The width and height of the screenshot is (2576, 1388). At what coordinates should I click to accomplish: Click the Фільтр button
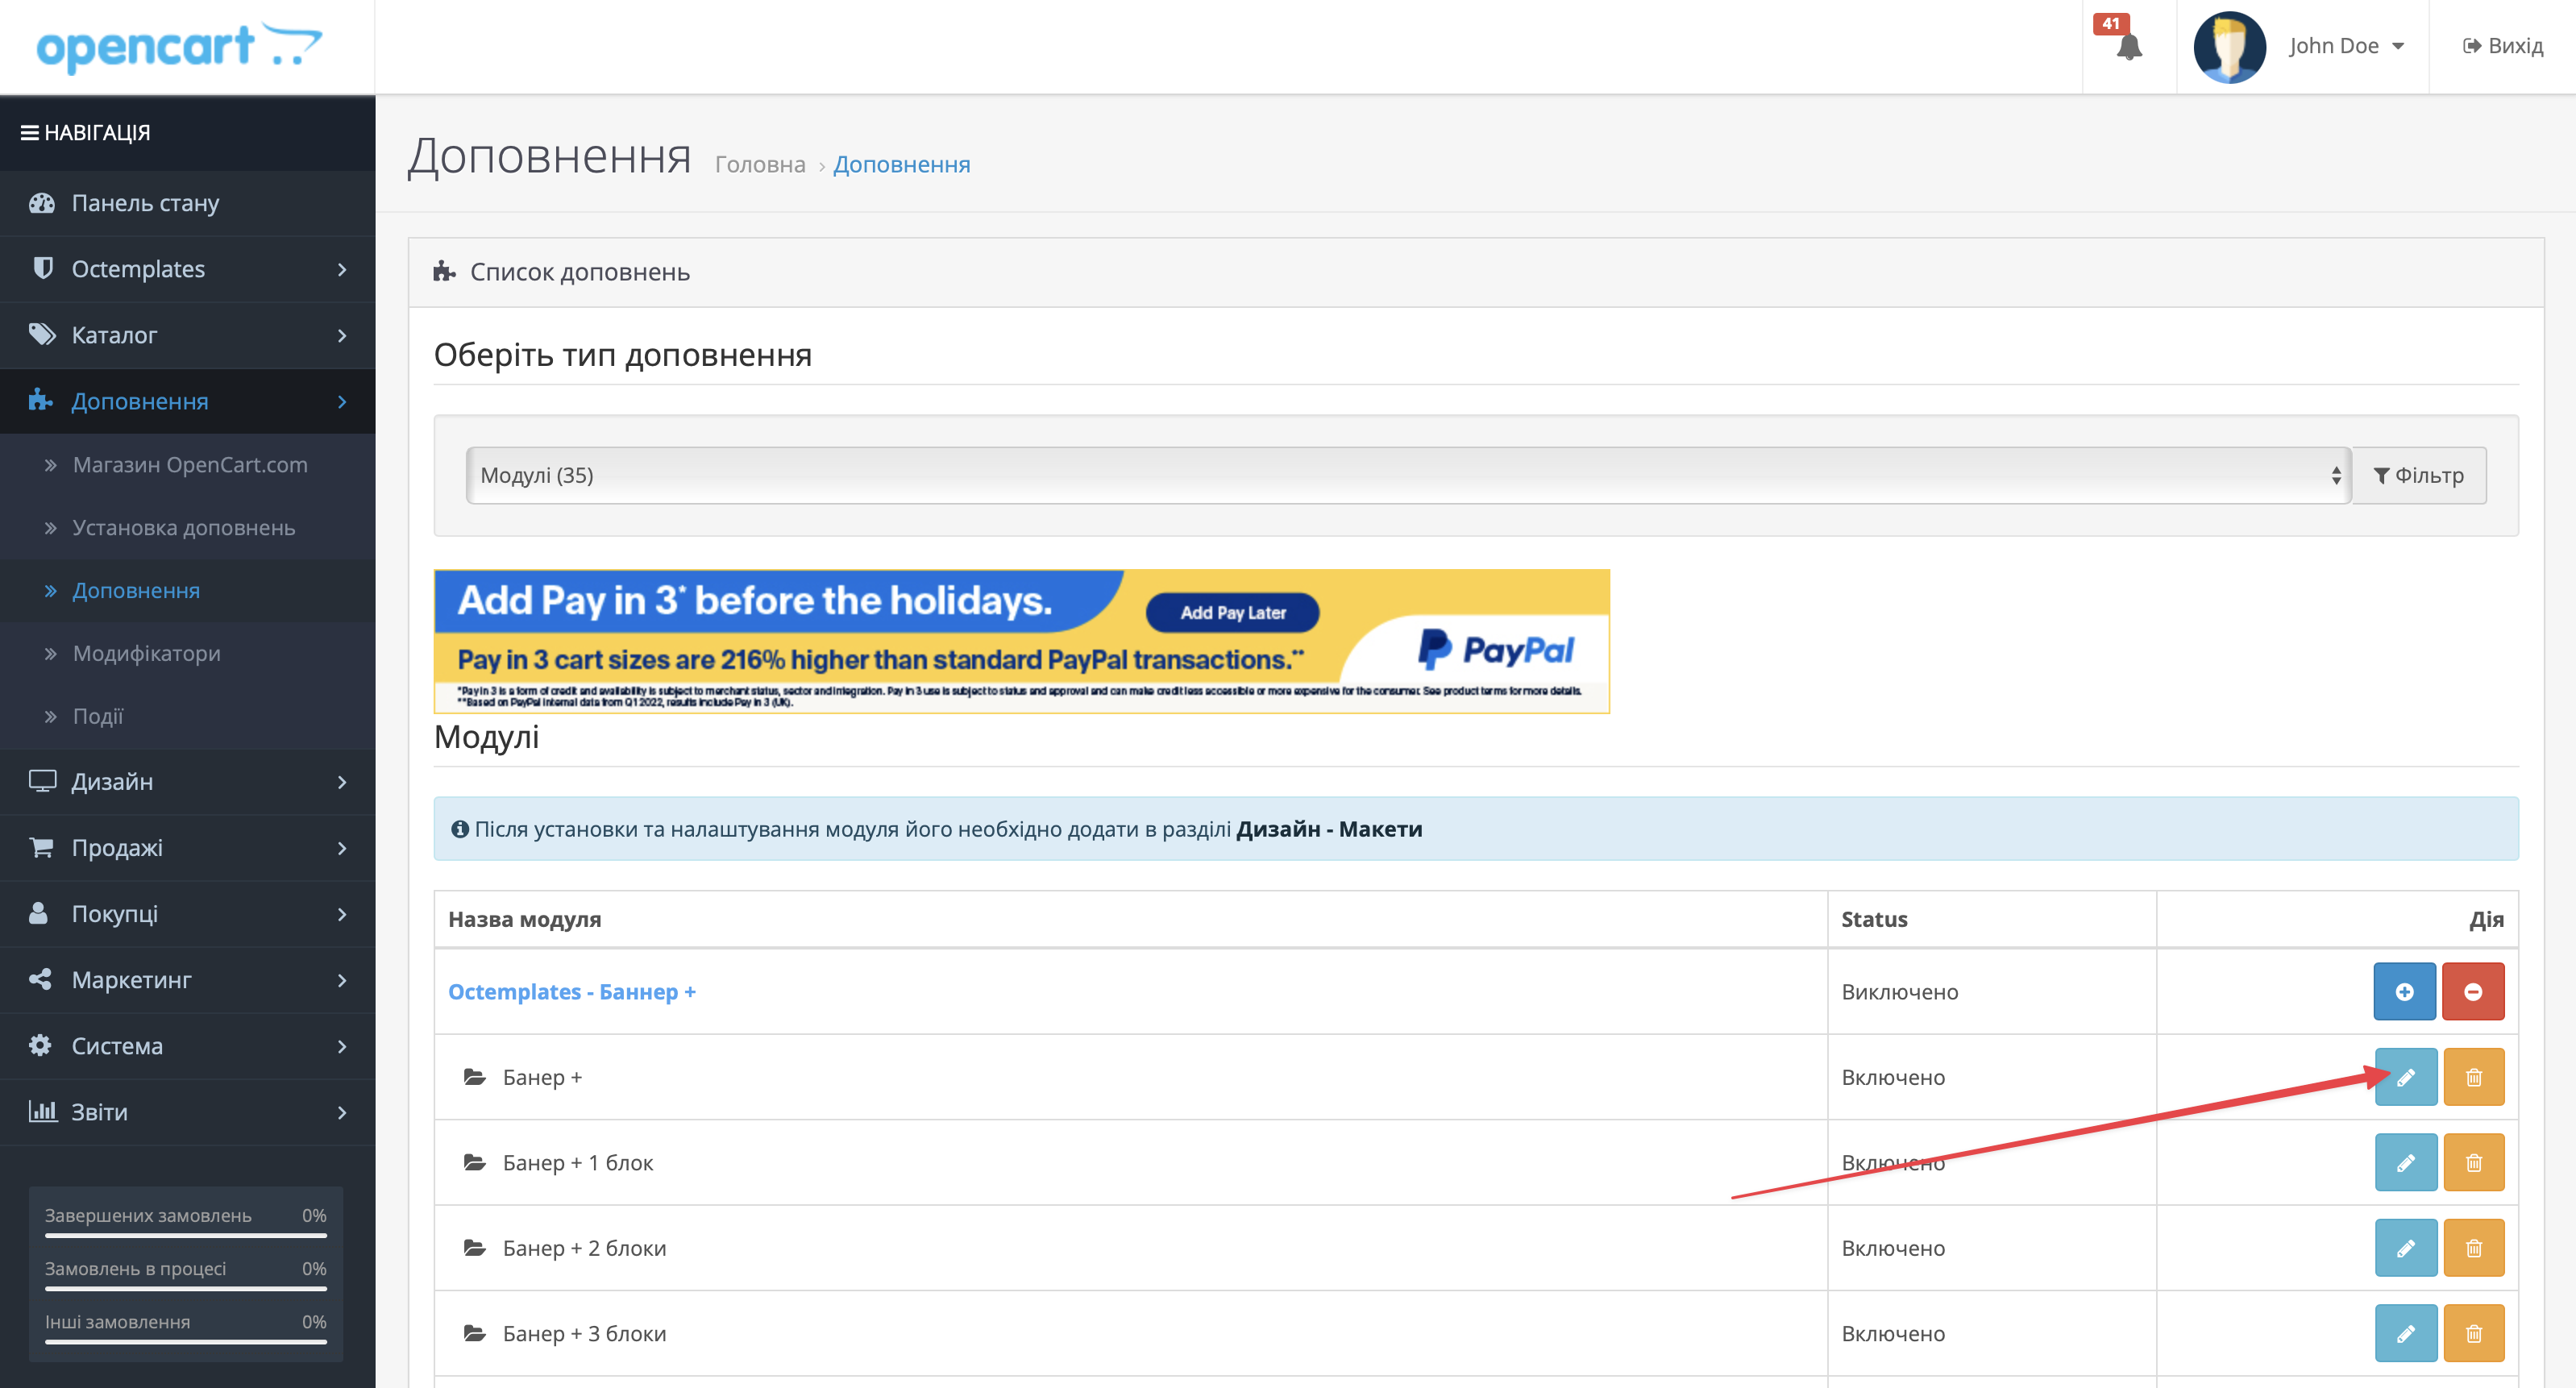[x=2418, y=475]
